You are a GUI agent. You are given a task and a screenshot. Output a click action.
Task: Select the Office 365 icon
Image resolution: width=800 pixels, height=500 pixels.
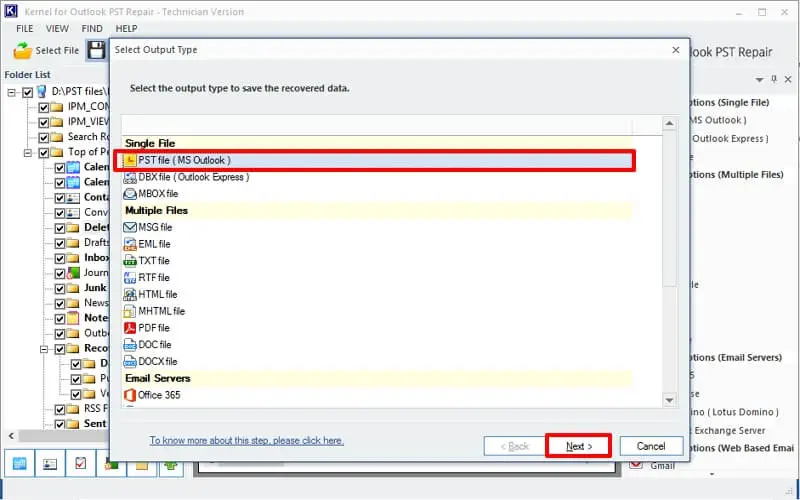130,395
